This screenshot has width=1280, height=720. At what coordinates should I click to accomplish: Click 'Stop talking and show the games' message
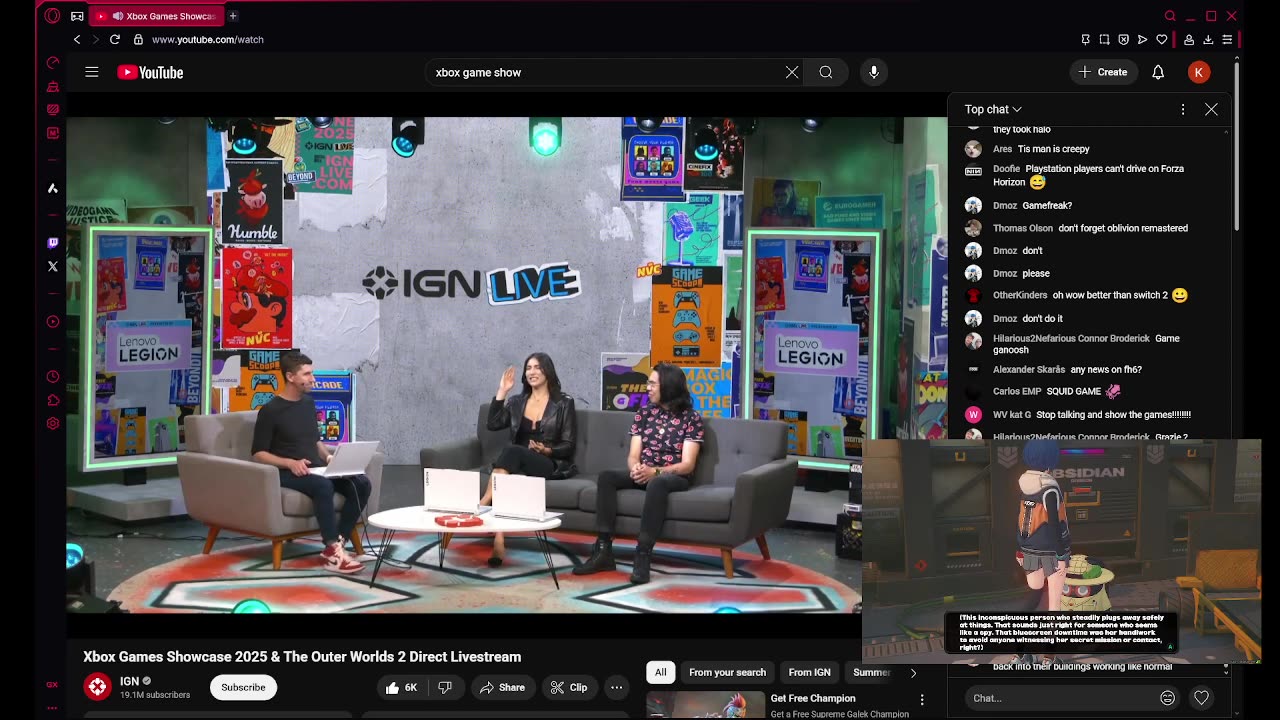(x=1113, y=414)
